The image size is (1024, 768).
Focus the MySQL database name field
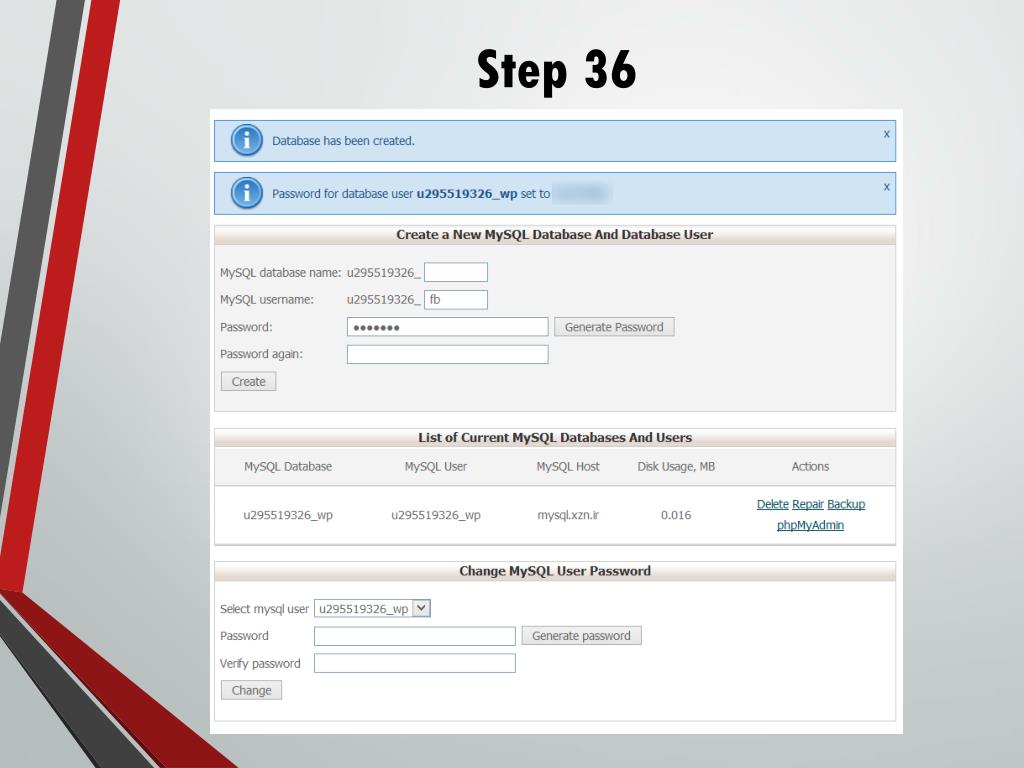[456, 272]
